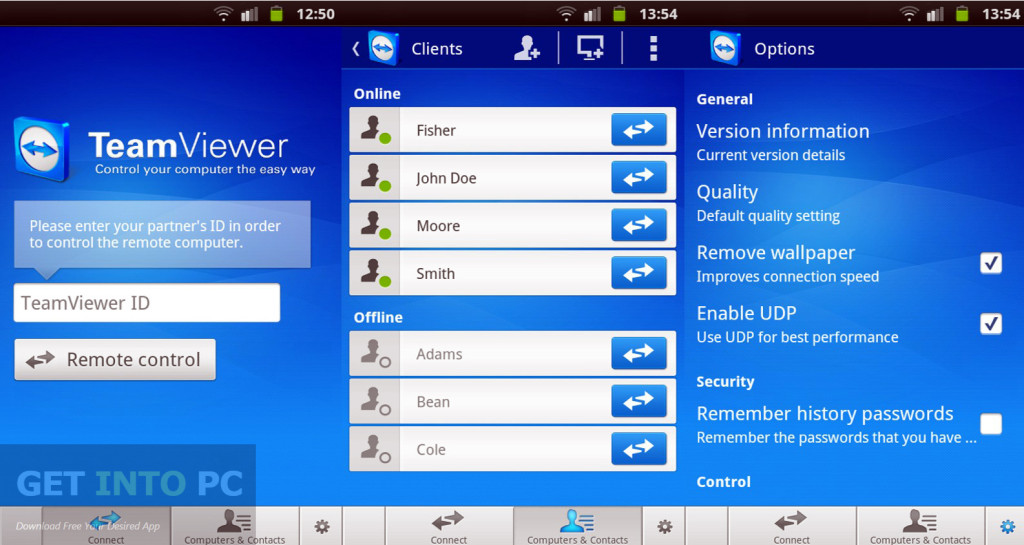The image size is (1024, 545).
Task: Click the Options header title
Action: [784, 49]
